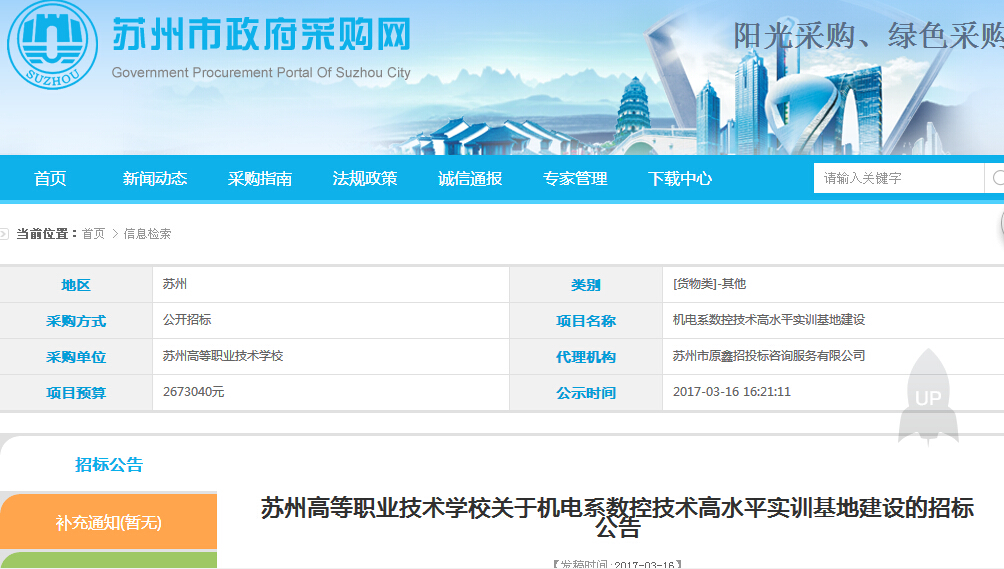This screenshot has height=569, width=1004.
Task: Click the UP rocket back-to-top icon
Action: (x=928, y=396)
